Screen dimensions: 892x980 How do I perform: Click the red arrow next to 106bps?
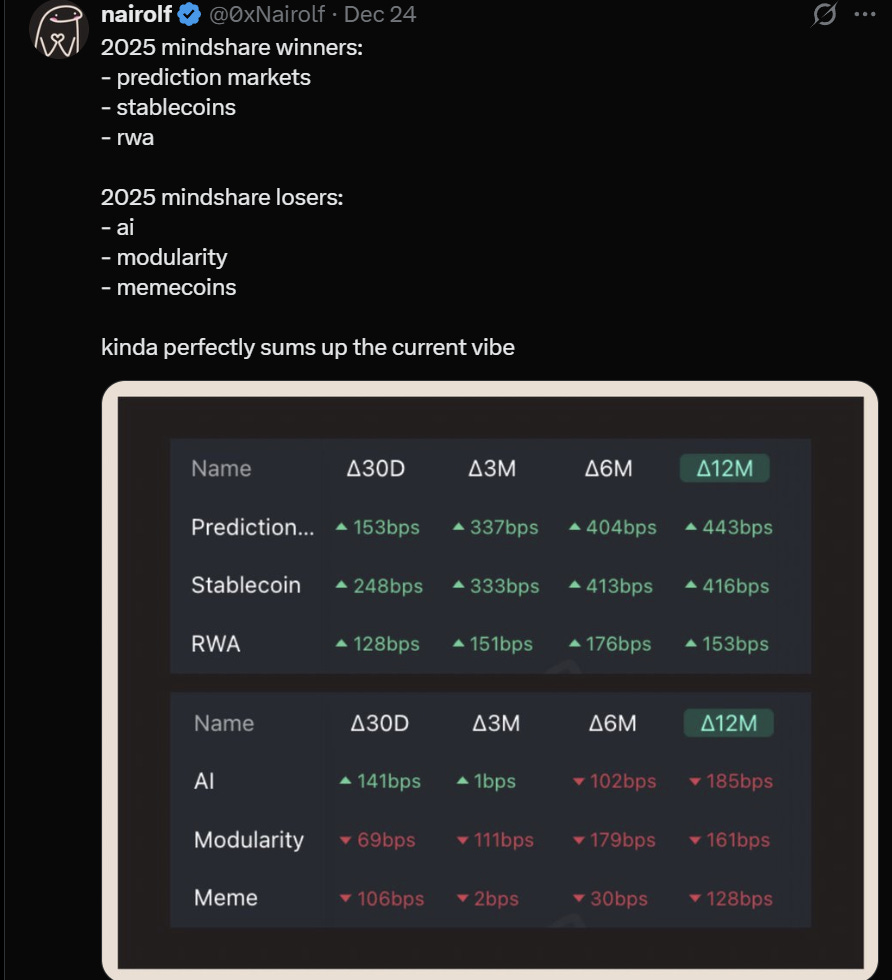point(345,899)
